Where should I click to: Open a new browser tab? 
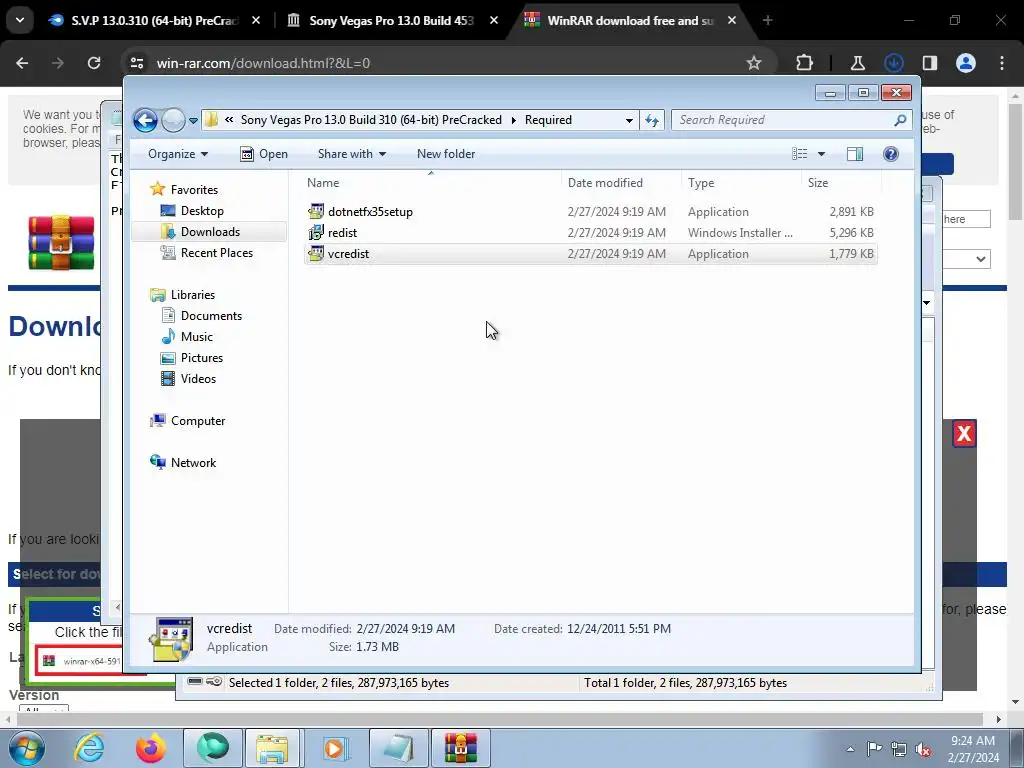[767, 21]
